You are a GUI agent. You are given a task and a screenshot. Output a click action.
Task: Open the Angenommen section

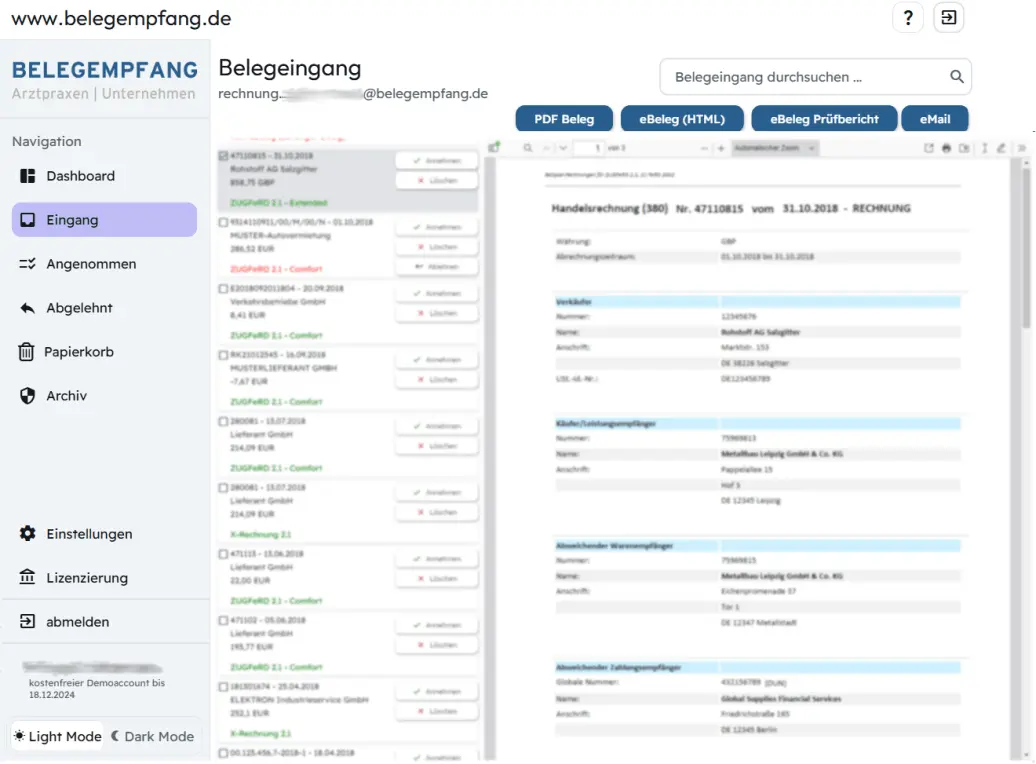(x=104, y=264)
